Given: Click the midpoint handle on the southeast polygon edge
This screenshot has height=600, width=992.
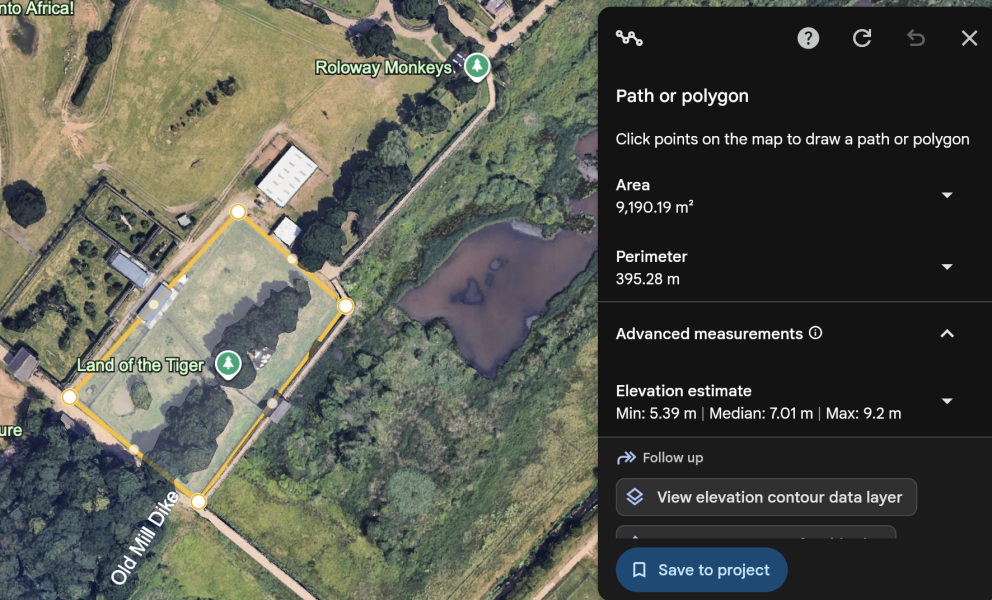Looking at the screenshot, I should tap(272, 403).
